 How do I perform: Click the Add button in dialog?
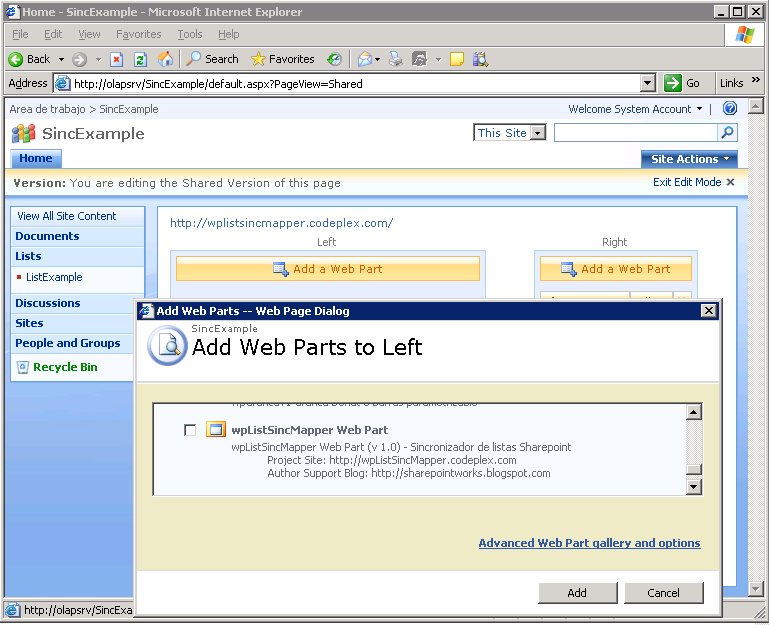point(577,593)
